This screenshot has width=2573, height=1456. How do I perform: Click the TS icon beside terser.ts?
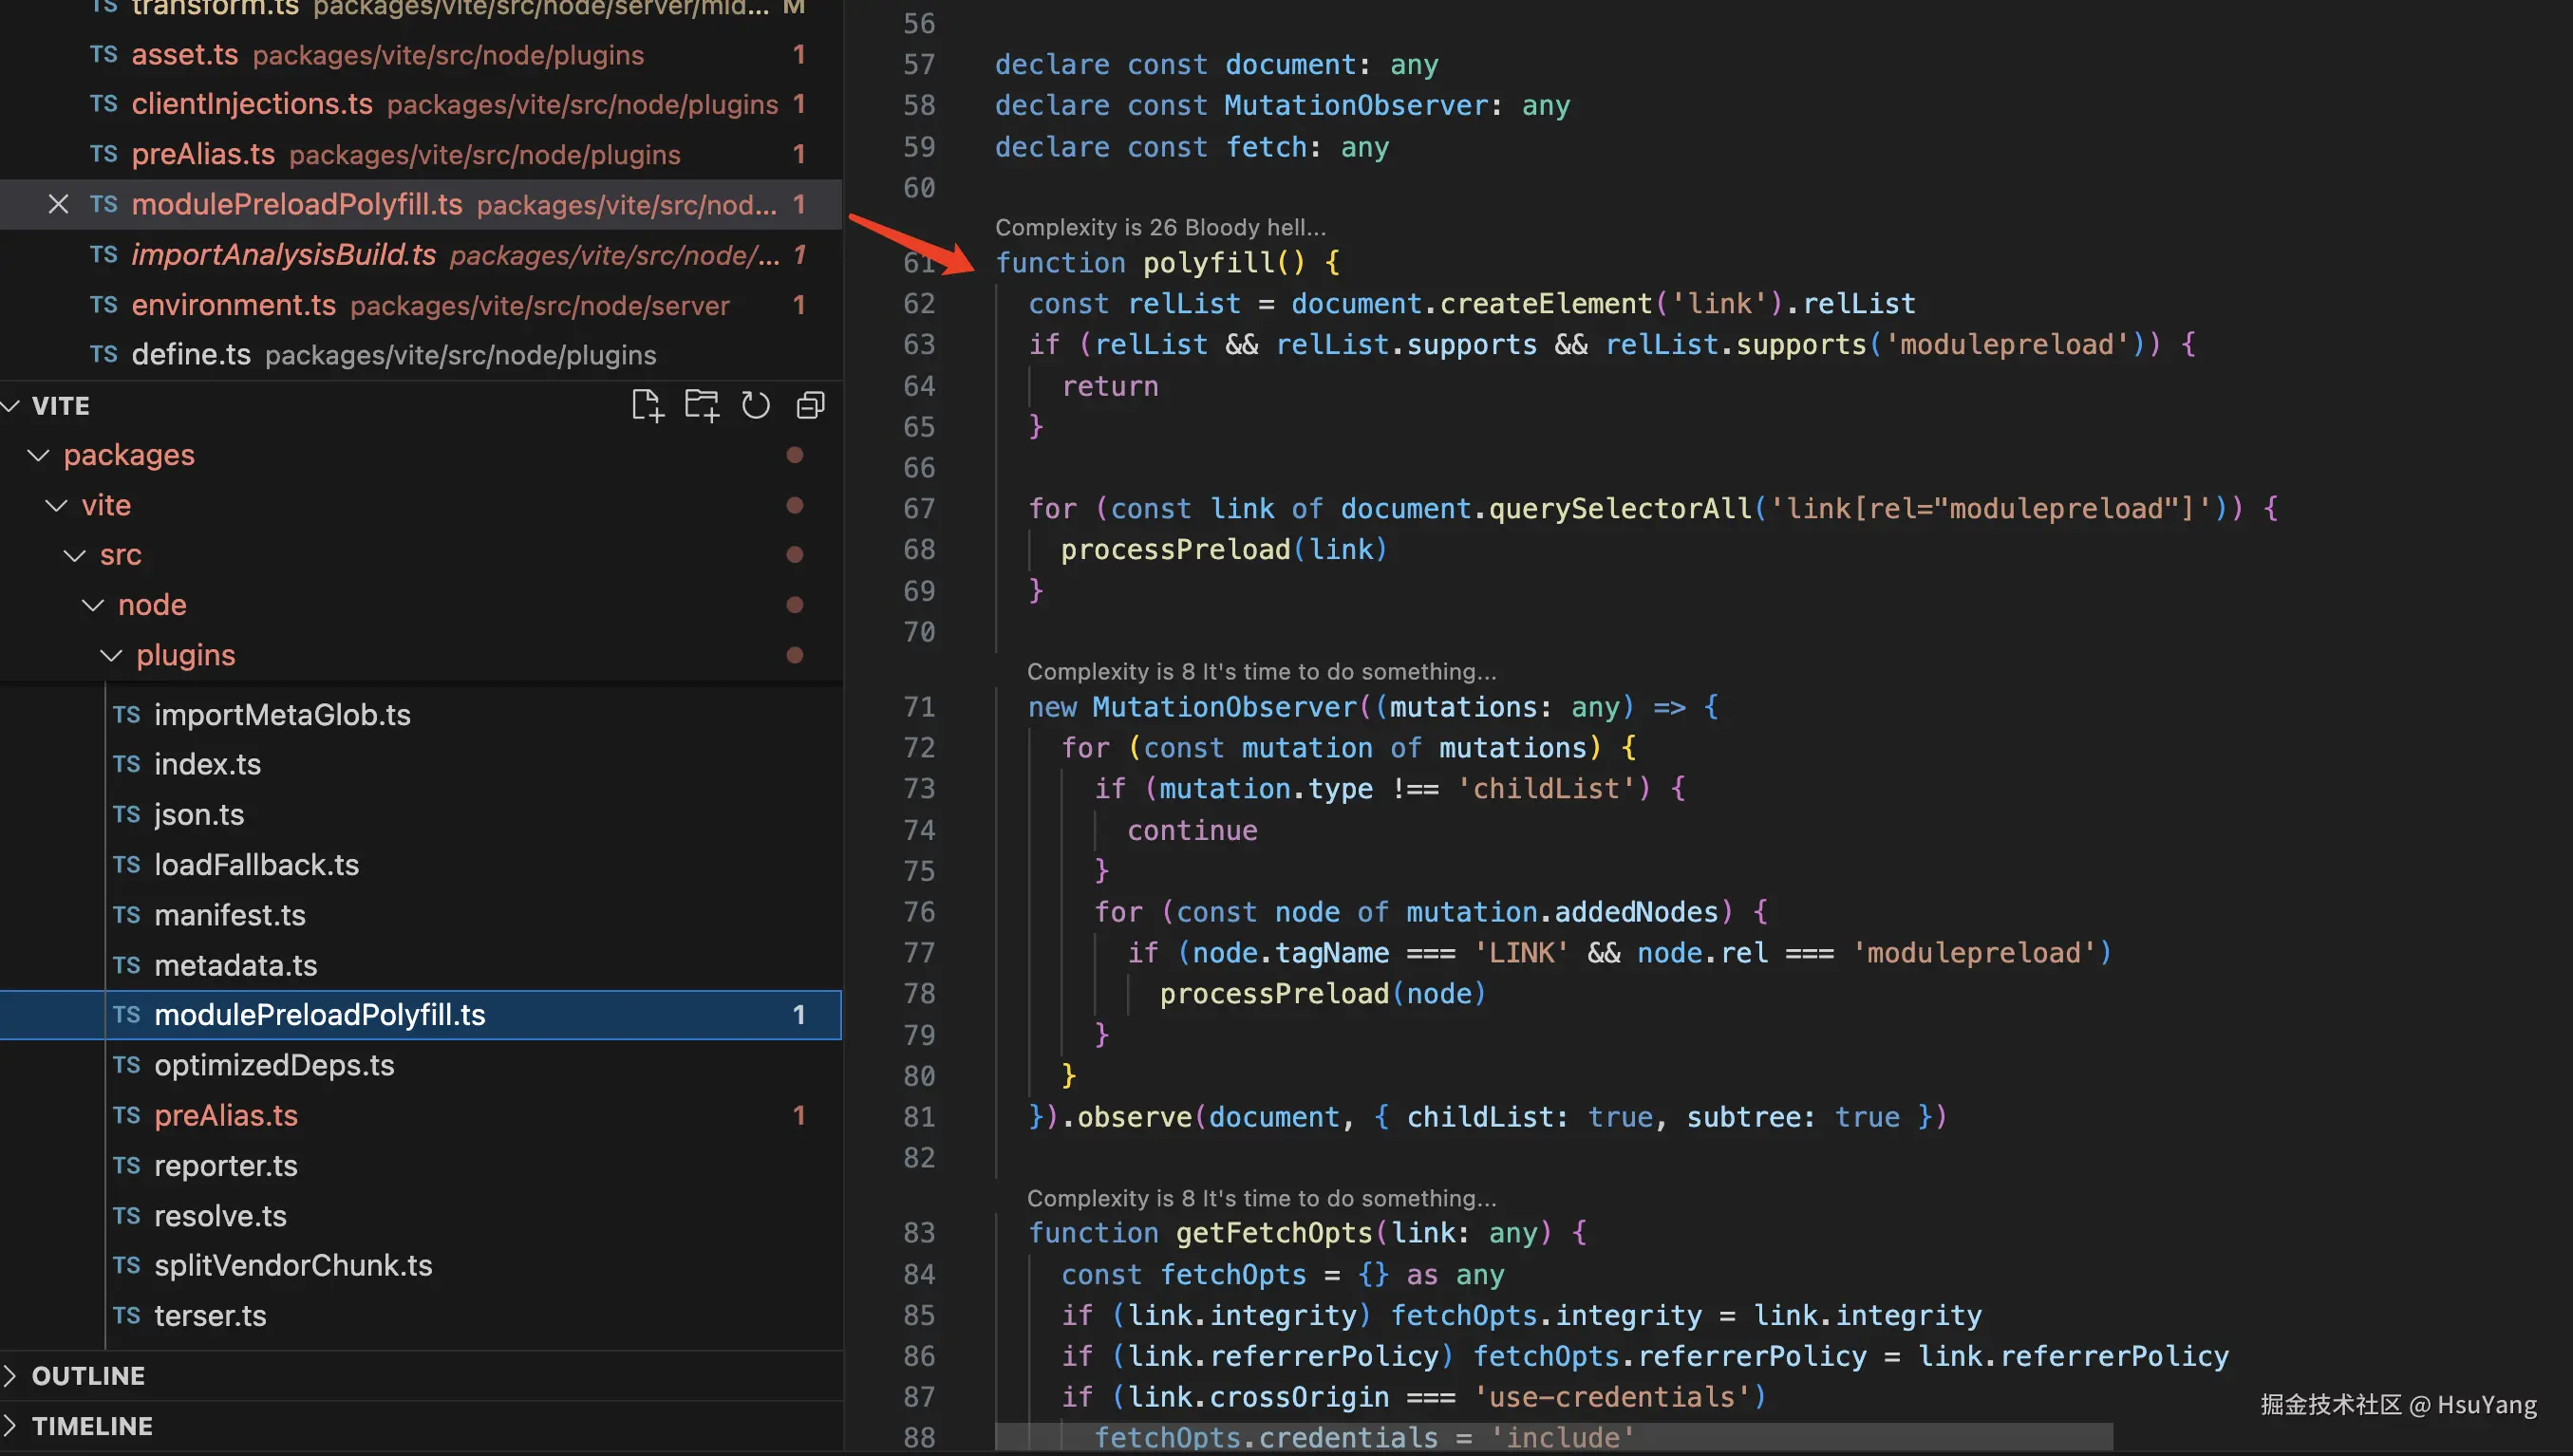[126, 1315]
